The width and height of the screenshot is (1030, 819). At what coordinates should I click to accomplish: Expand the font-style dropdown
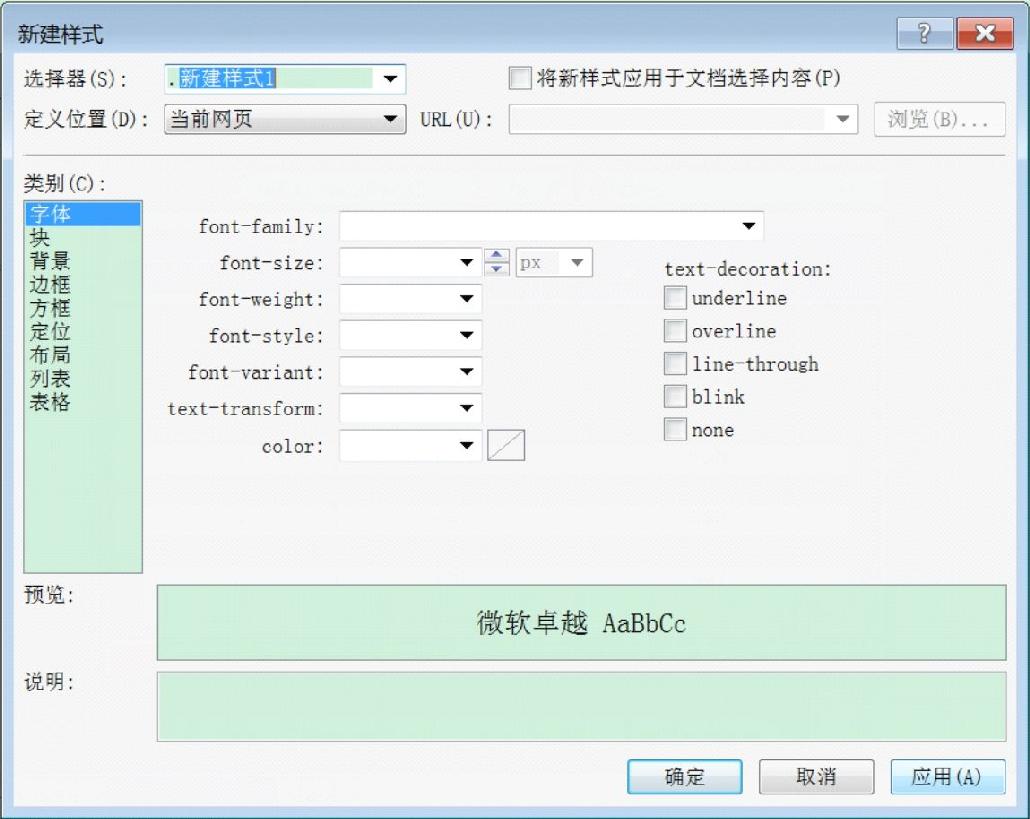pyautogui.click(x=466, y=335)
